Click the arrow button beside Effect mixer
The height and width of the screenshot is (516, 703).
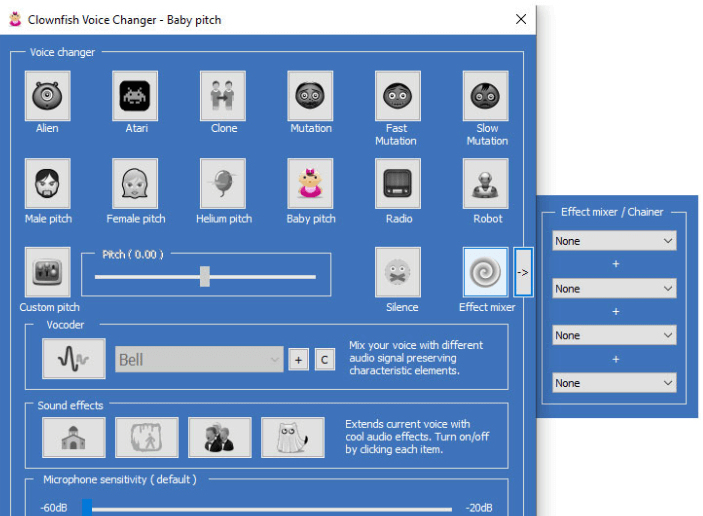click(x=523, y=272)
